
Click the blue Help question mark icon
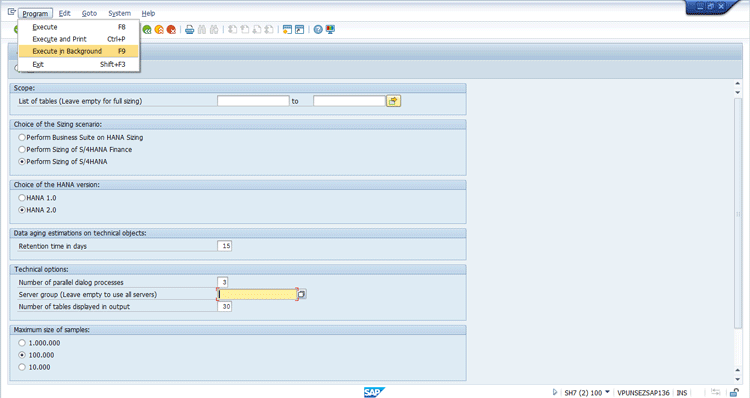pyautogui.click(x=318, y=30)
